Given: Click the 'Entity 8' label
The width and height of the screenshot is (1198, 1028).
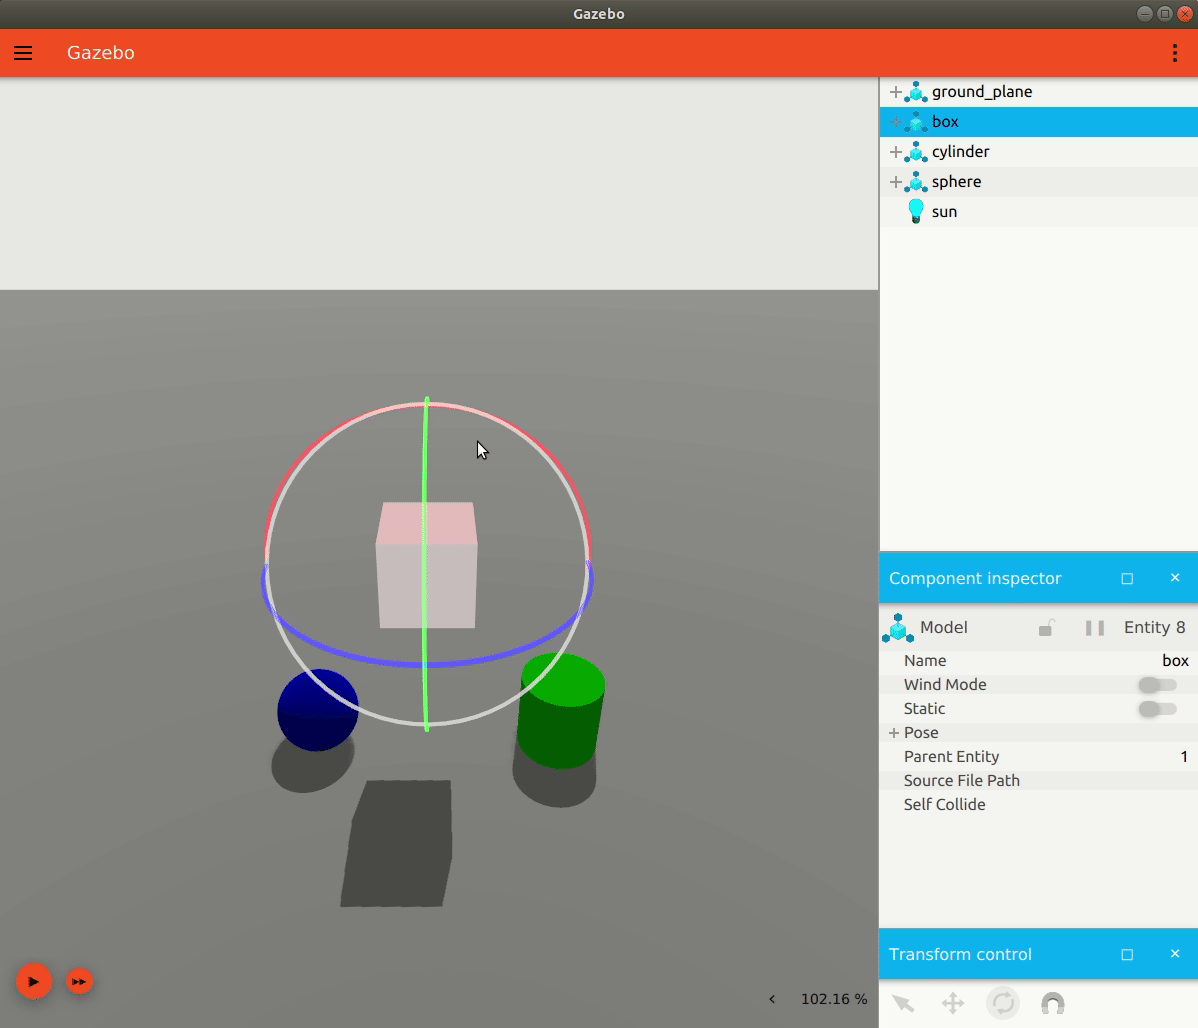Looking at the screenshot, I should (1154, 628).
